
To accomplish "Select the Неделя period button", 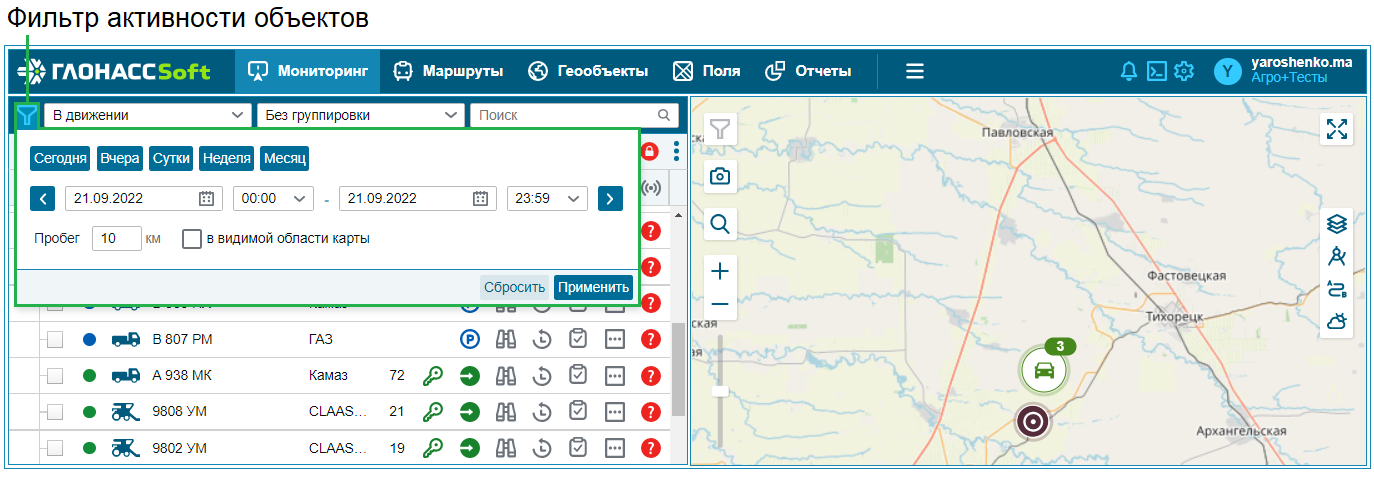I will click(x=226, y=159).
